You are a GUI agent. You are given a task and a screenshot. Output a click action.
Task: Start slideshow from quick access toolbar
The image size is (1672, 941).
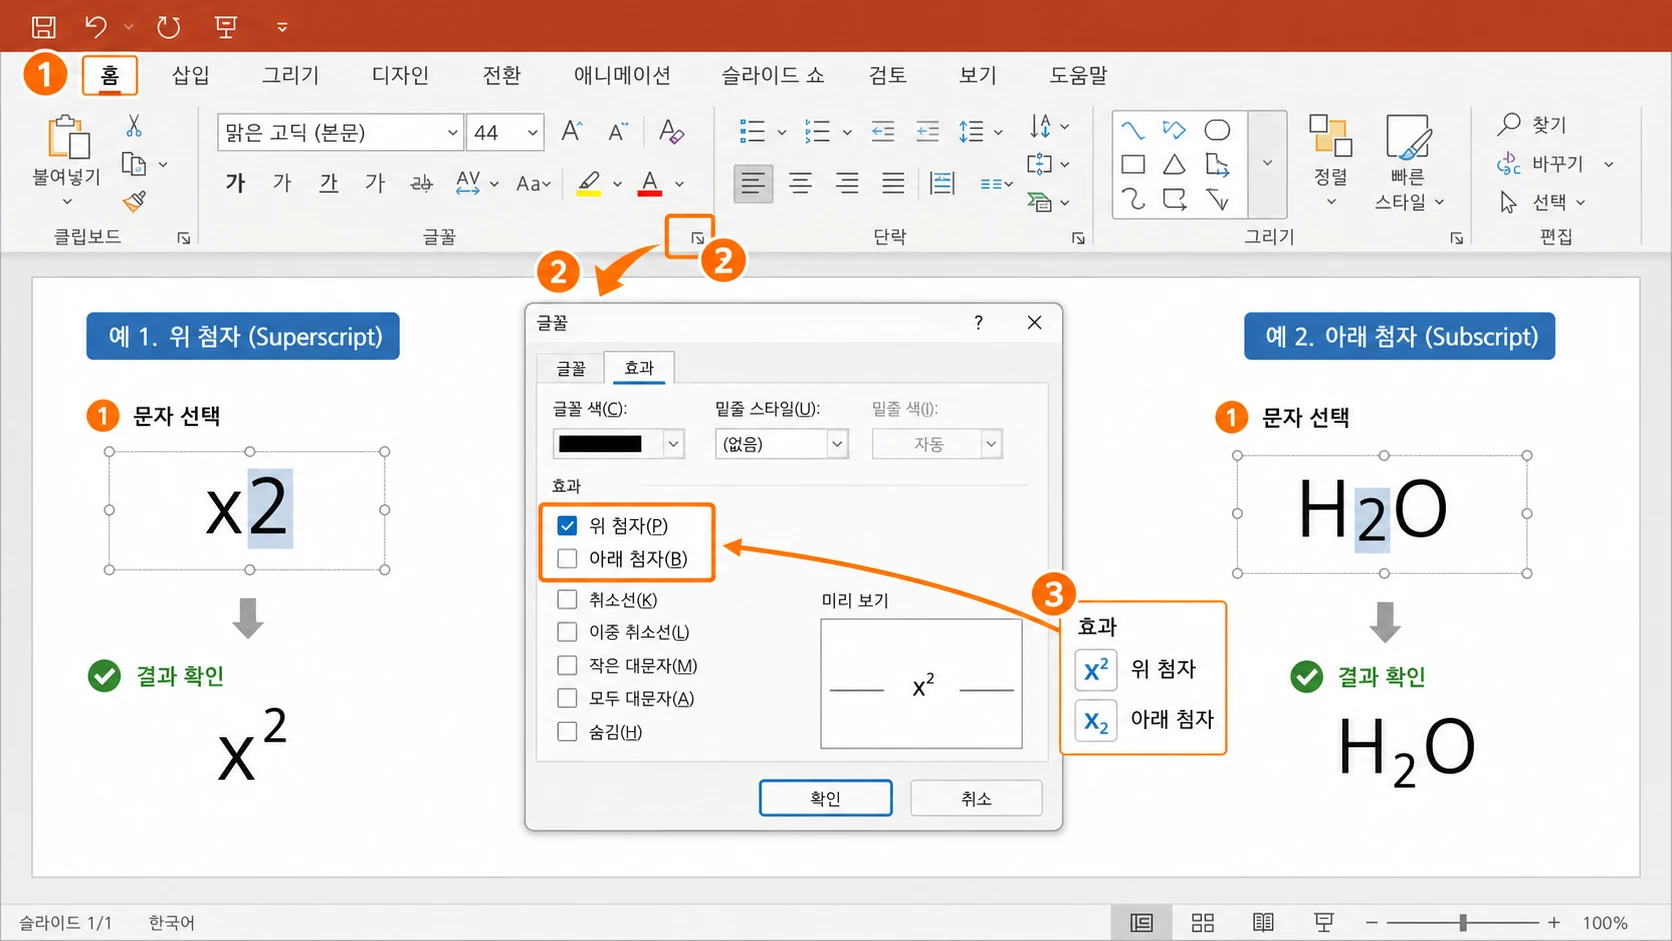(226, 27)
